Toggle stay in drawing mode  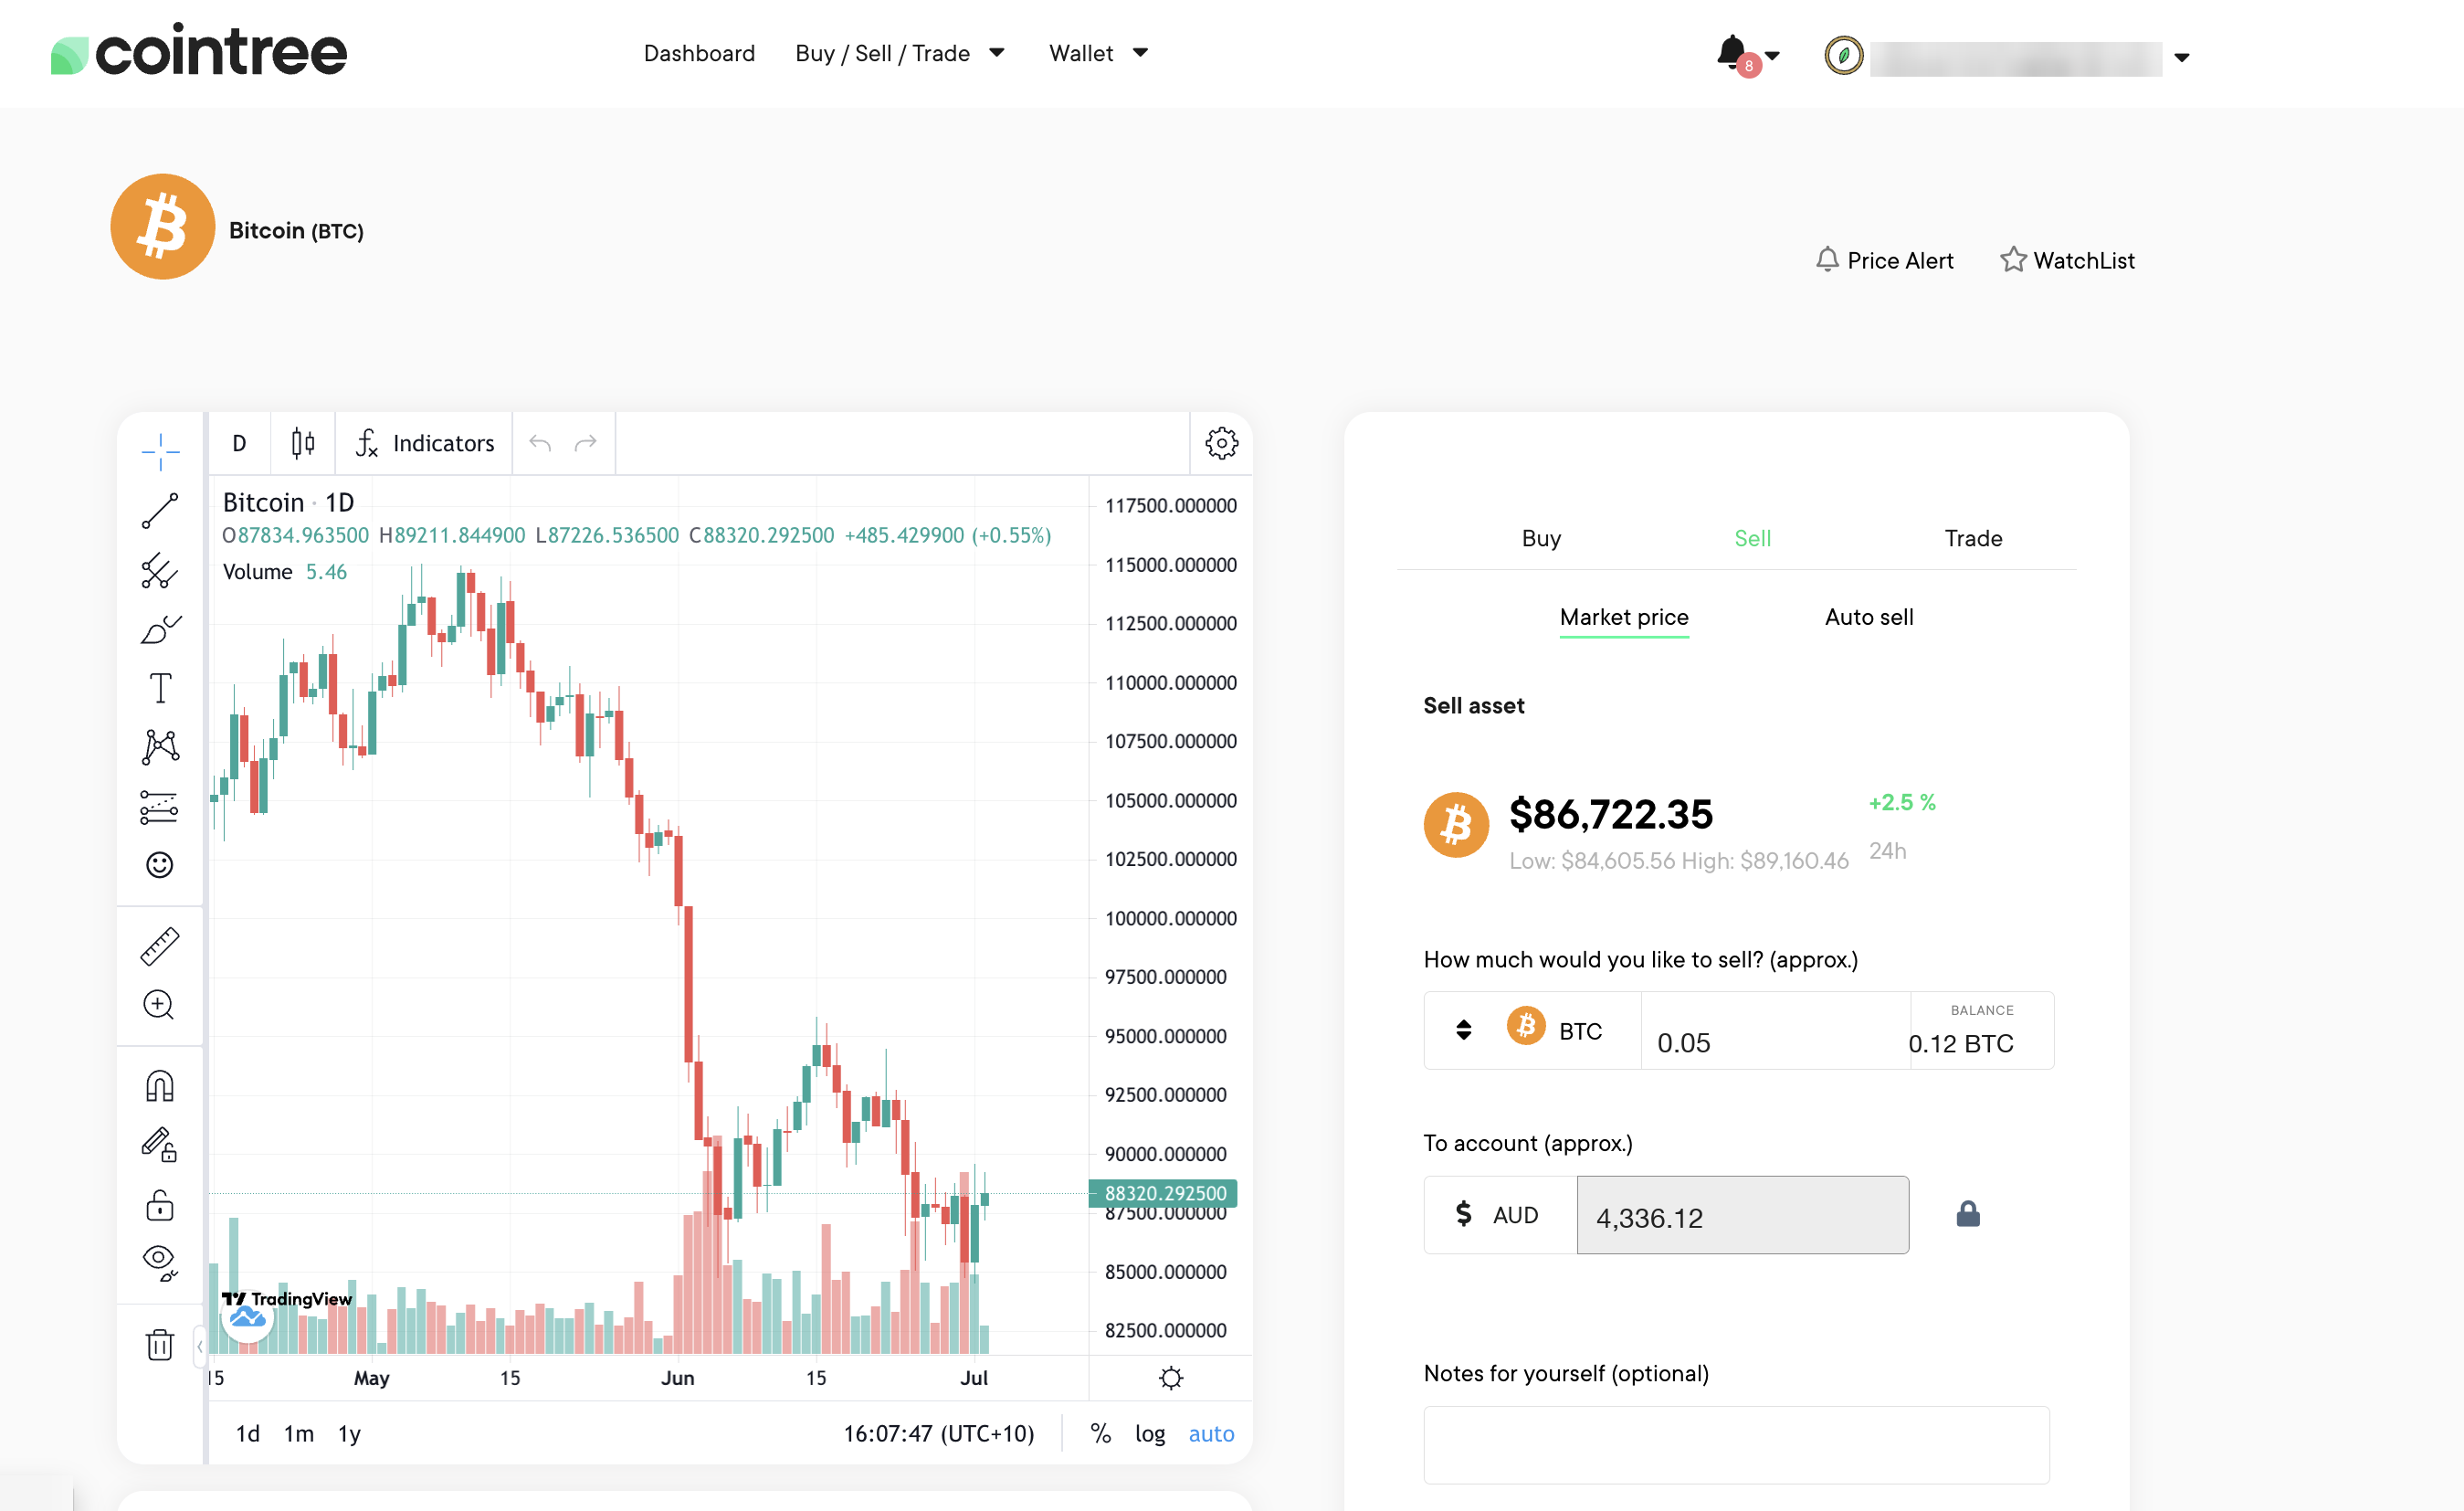(160, 1145)
